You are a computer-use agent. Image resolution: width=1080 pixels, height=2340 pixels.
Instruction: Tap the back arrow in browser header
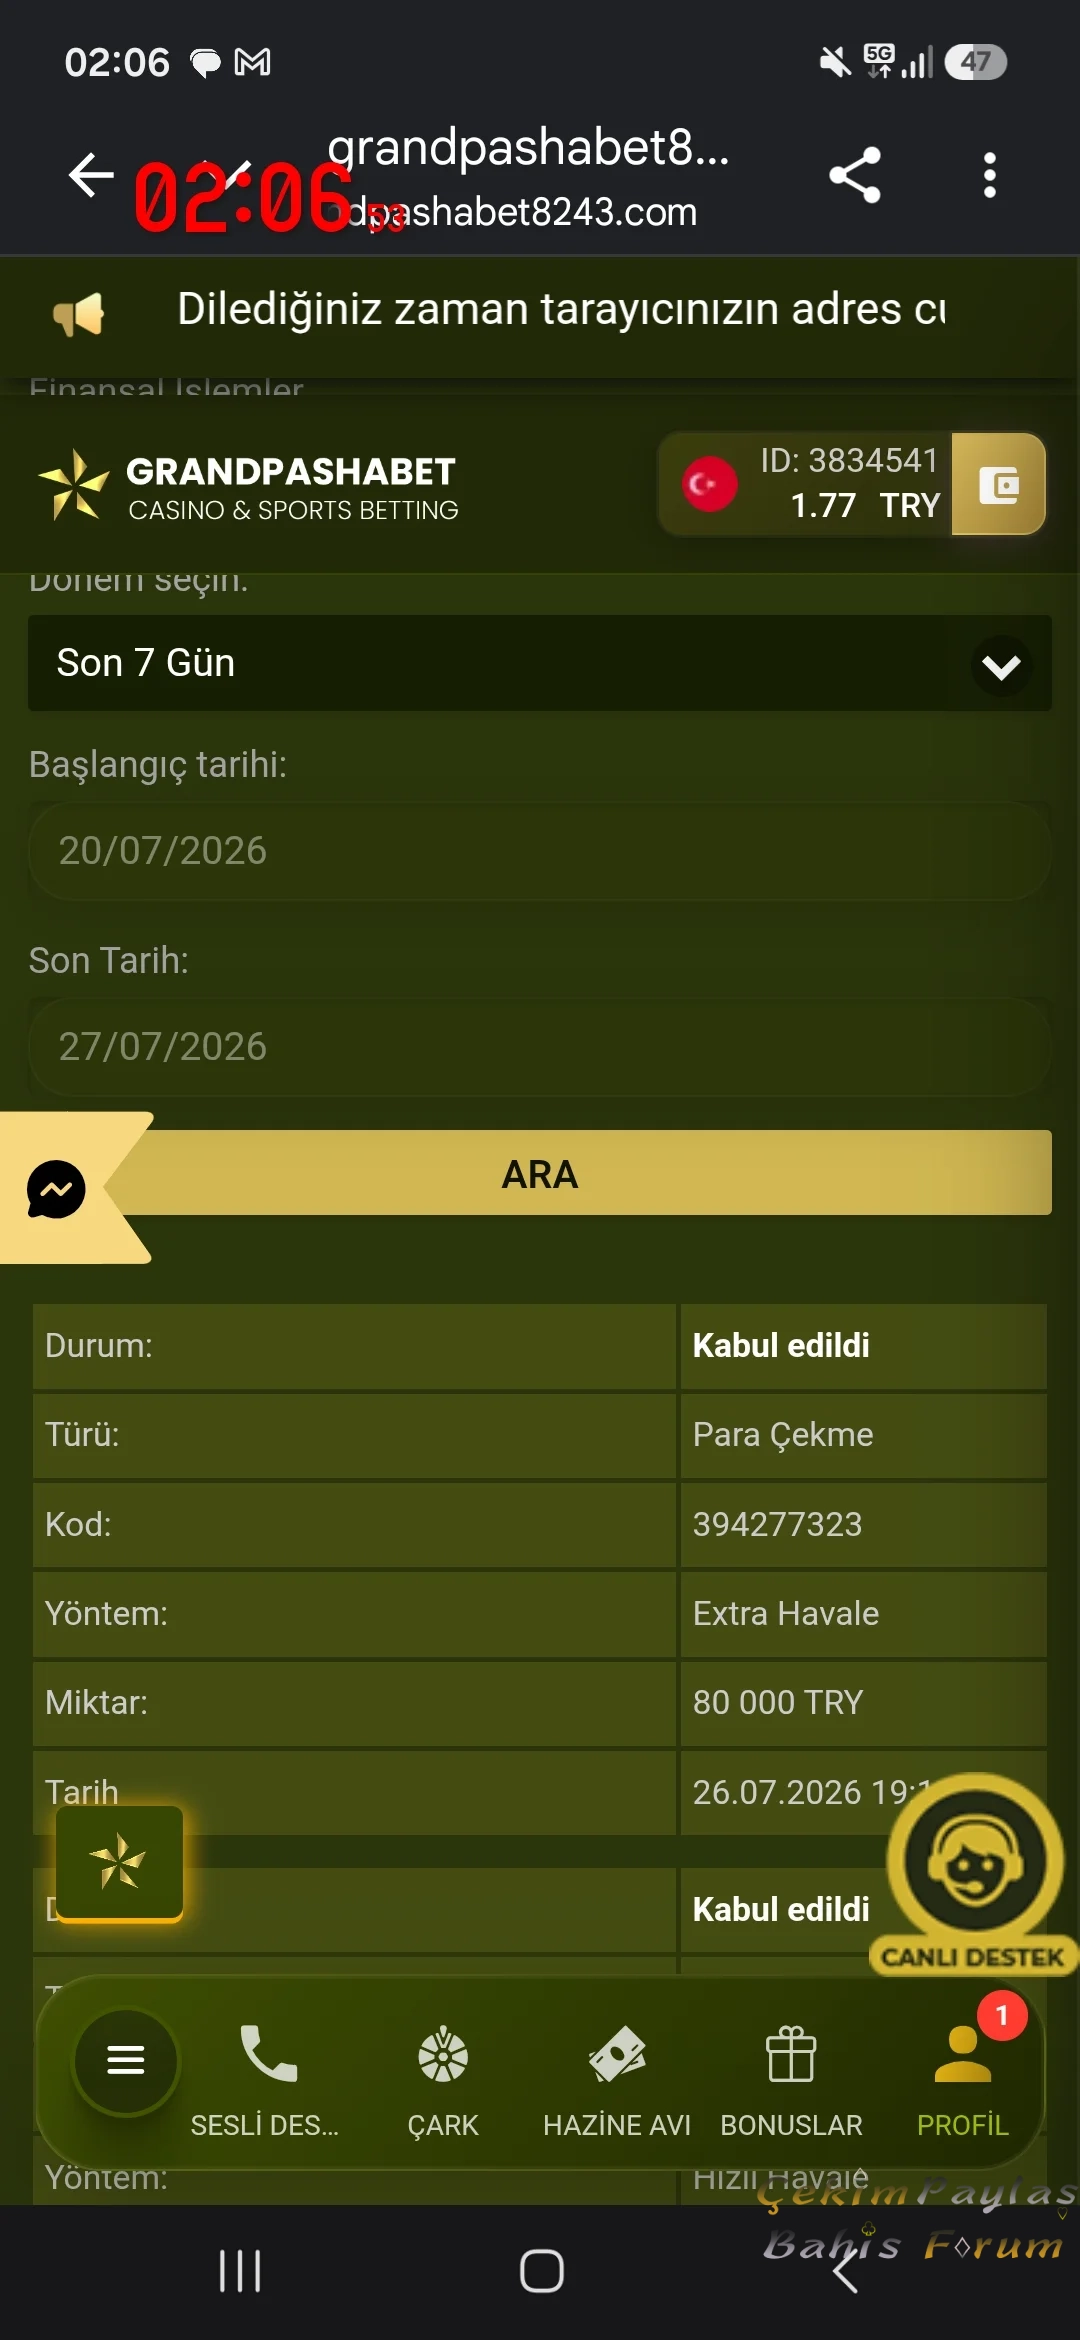coord(91,175)
